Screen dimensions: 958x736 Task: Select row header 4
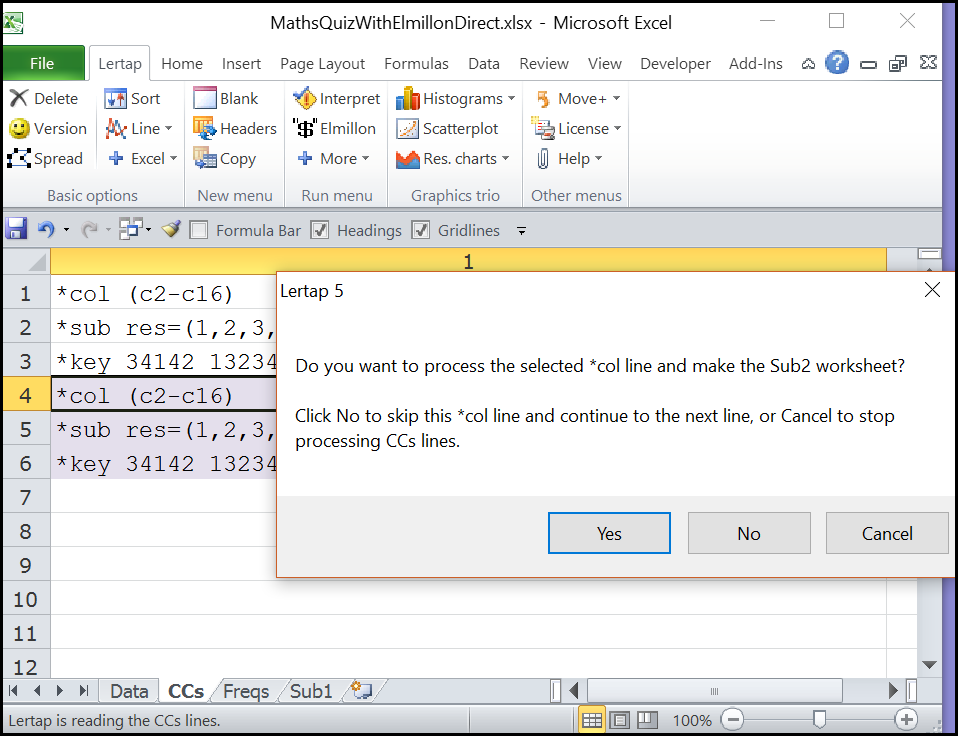pos(25,395)
